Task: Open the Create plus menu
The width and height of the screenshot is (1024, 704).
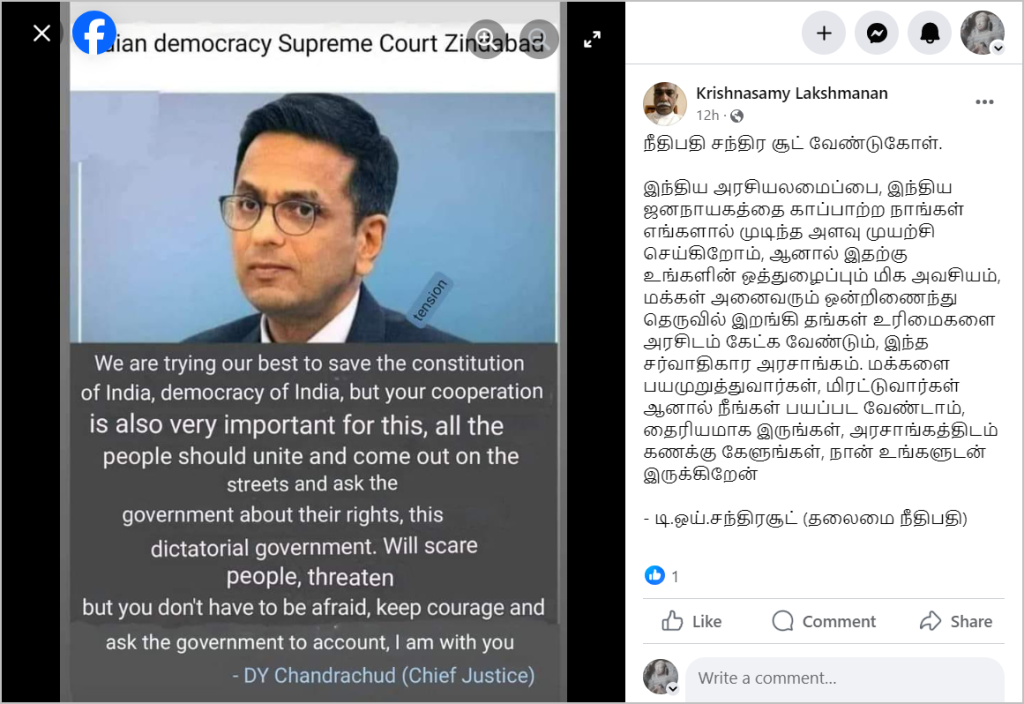Action: 824,33
